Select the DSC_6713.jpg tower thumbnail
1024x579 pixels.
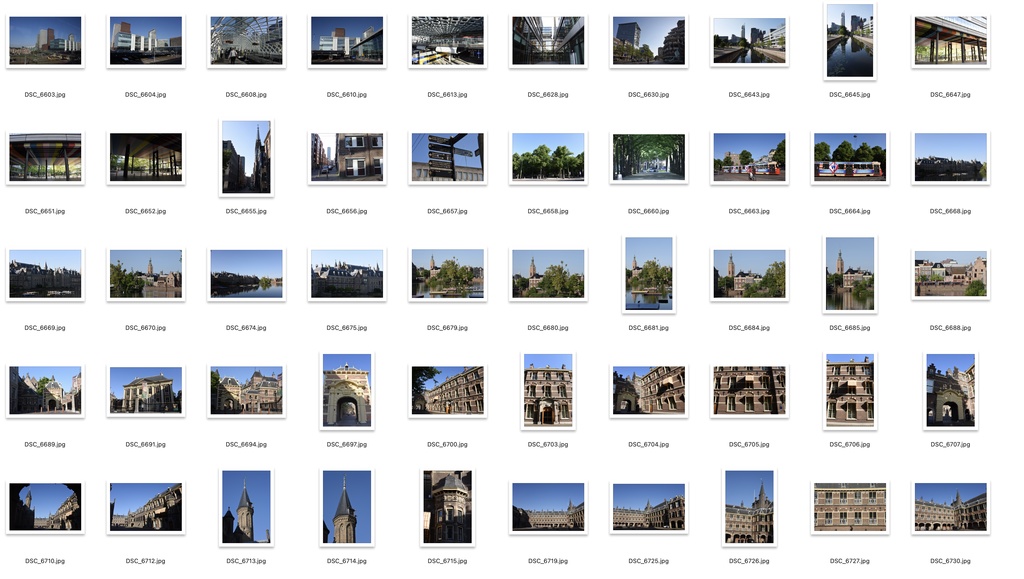[246, 507]
